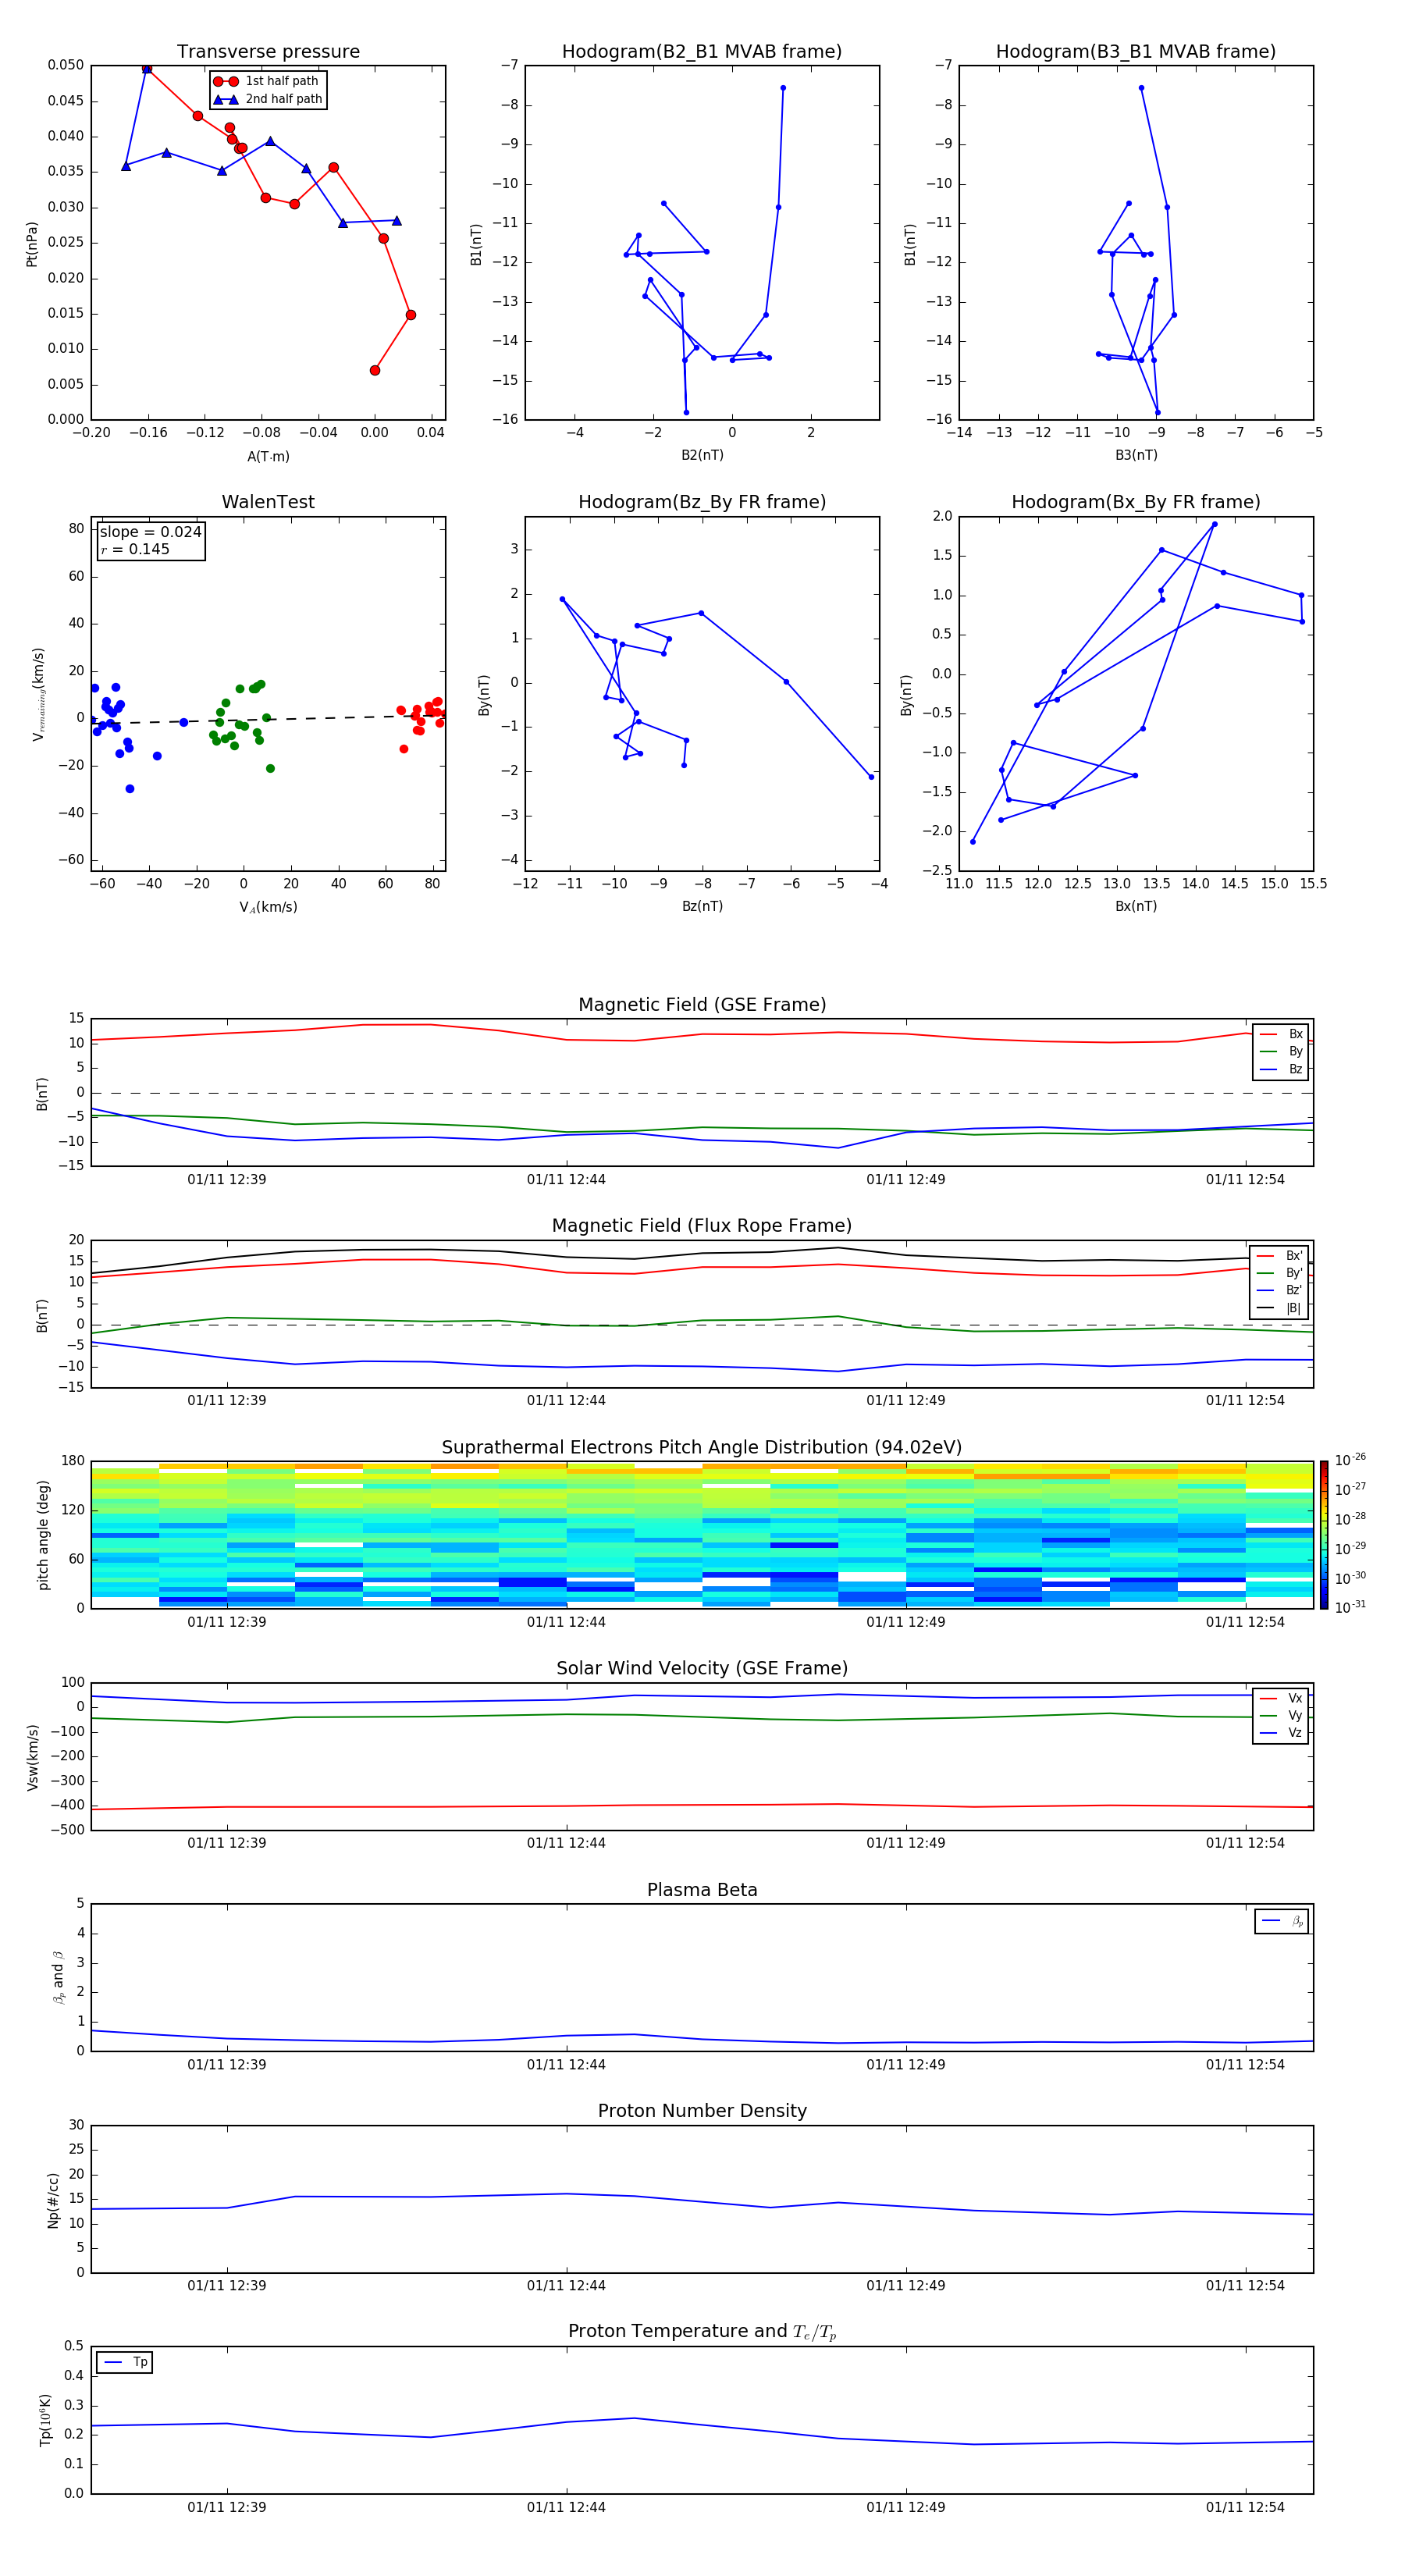The width and height of the screenshot is (1405, 2576).
Task: Click '01/11 12:39' tick under GSE Magnetic Field plot
Action: coord(227,1180)
